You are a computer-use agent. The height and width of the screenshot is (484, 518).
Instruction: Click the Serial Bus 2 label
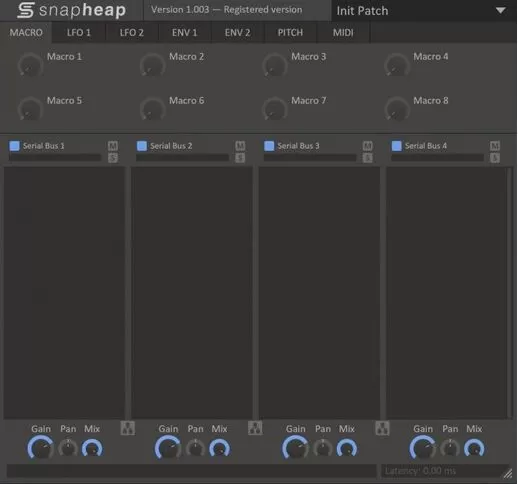point(171,146)
